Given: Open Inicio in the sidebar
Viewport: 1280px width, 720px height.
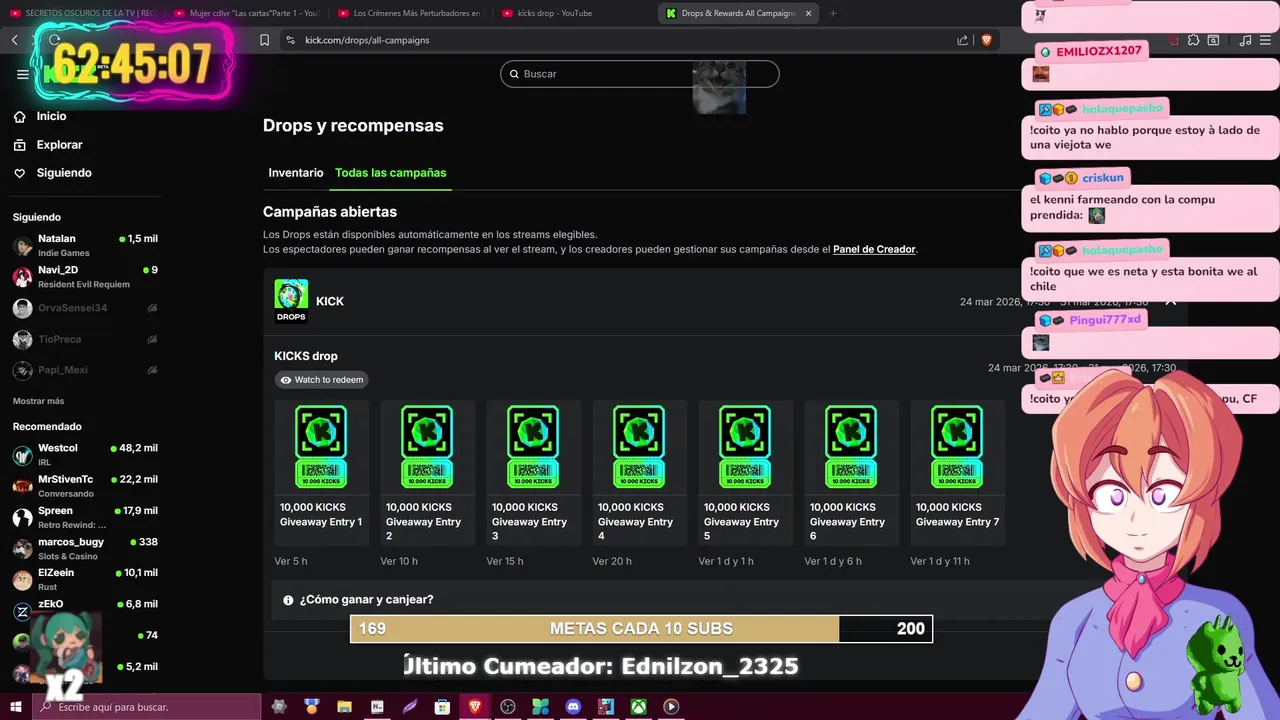Looking at the screenshot, I should click(x=51, y=116).
